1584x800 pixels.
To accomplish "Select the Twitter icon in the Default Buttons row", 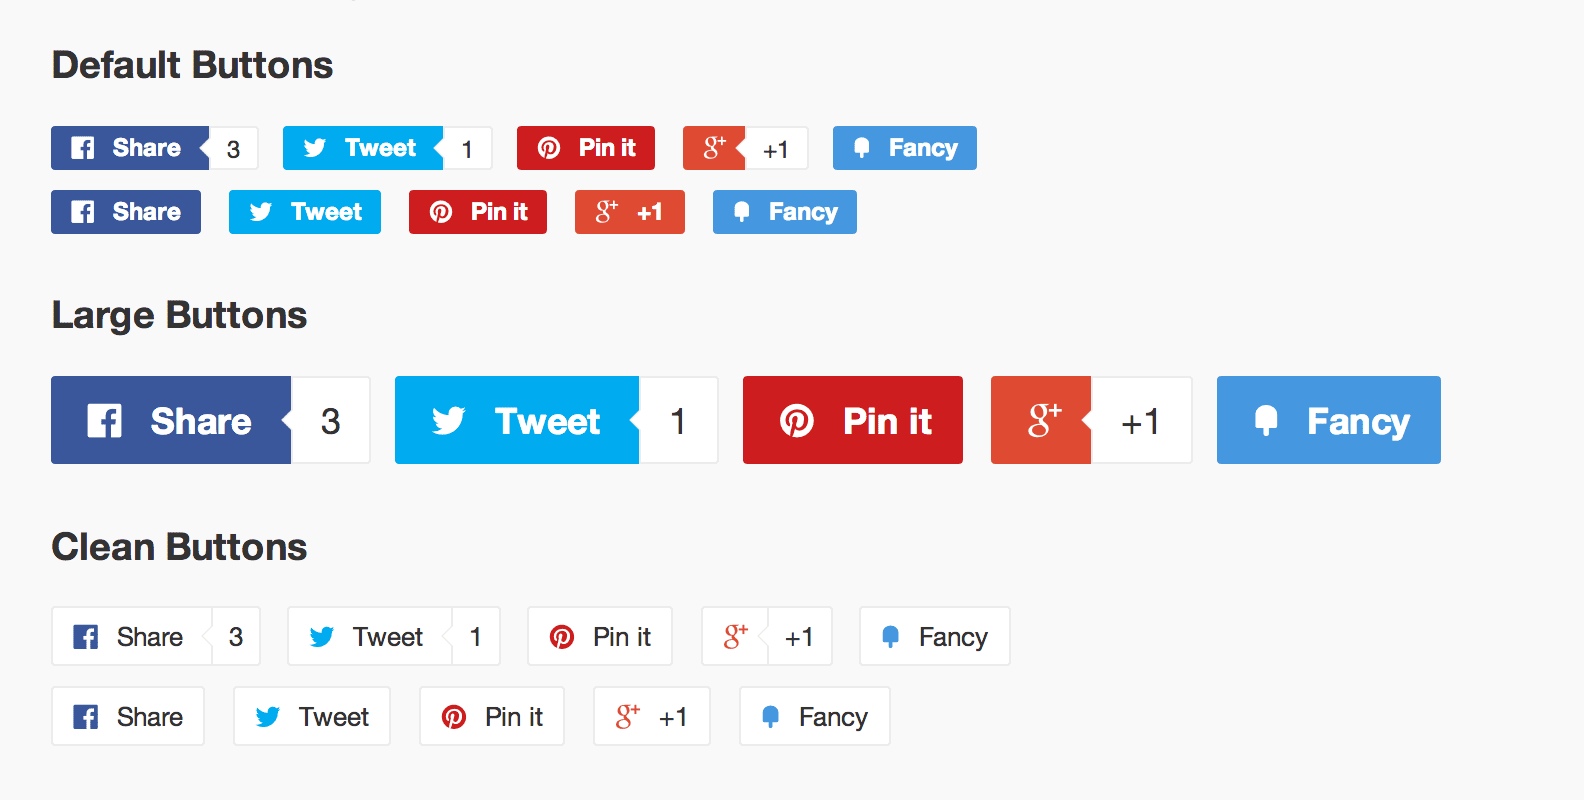I will coord(314,147).
